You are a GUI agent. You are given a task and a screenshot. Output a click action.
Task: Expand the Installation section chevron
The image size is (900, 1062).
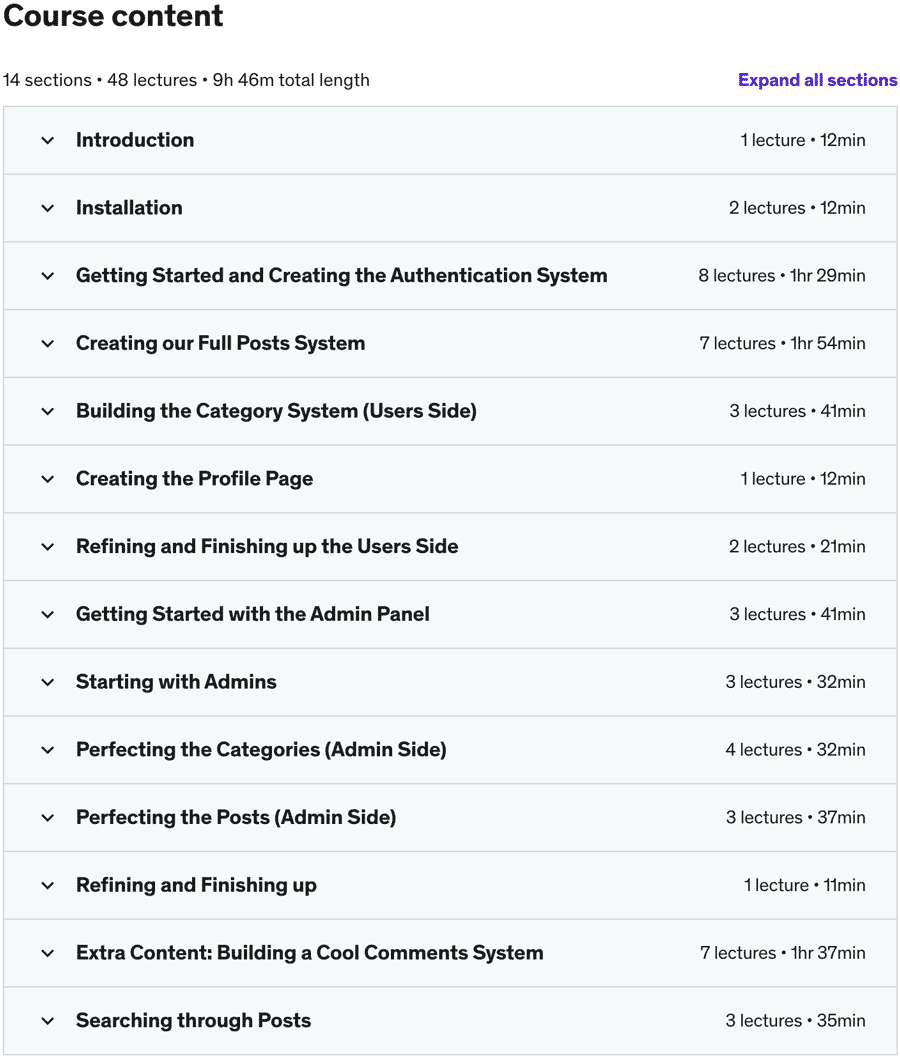click(x=47, y=209)
